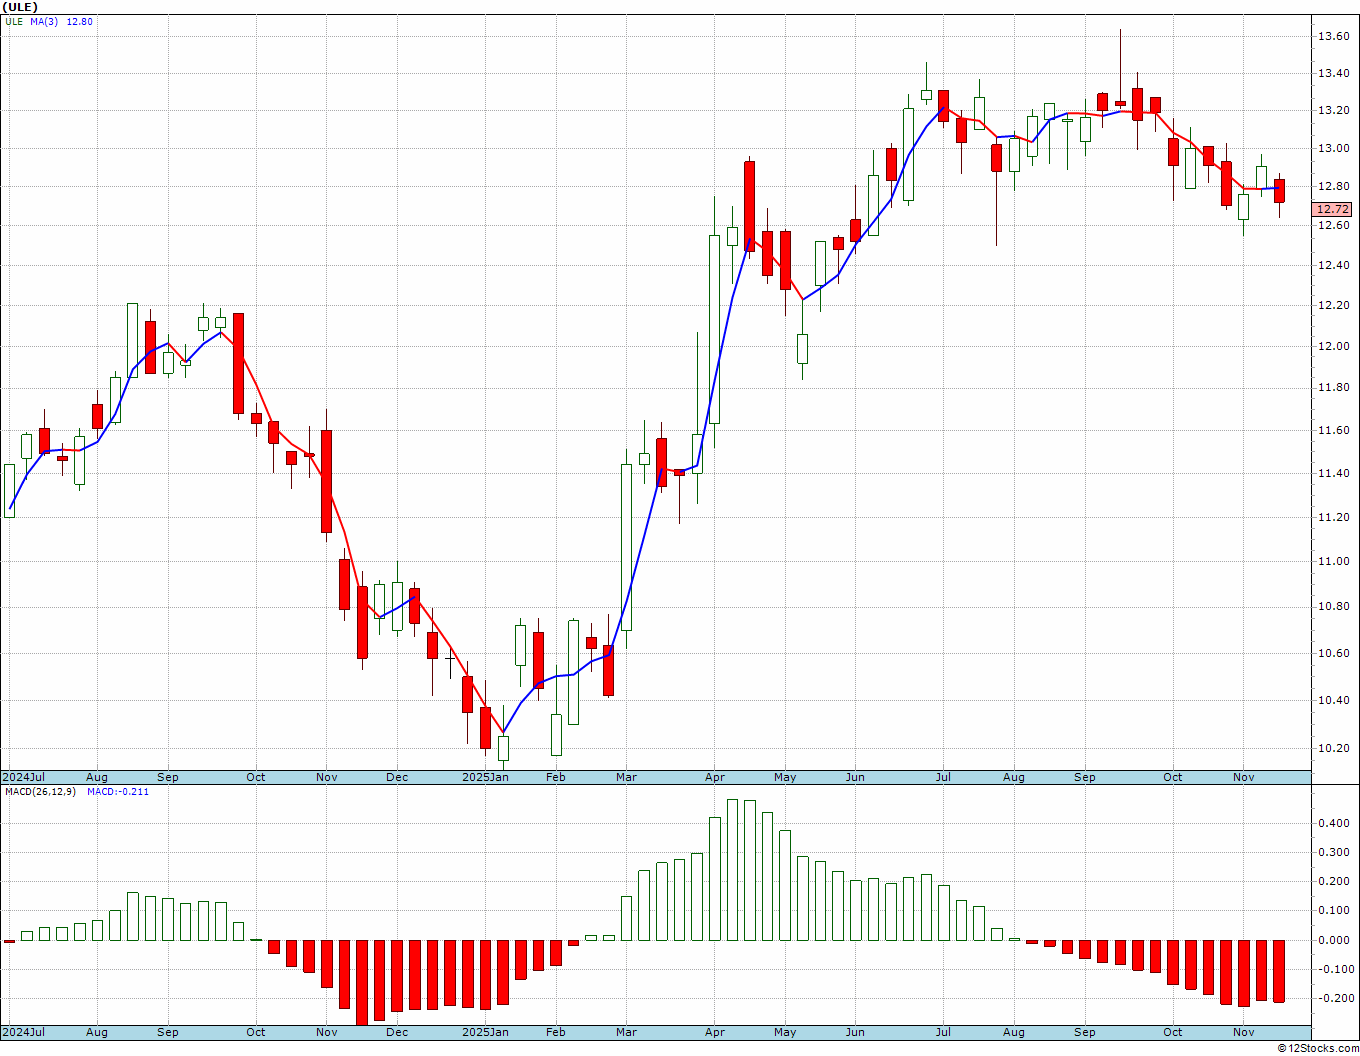Screen dimensions: 1360x1056
Task: Click Jun on the MACD panel date axis
Action: [855, 1031]
